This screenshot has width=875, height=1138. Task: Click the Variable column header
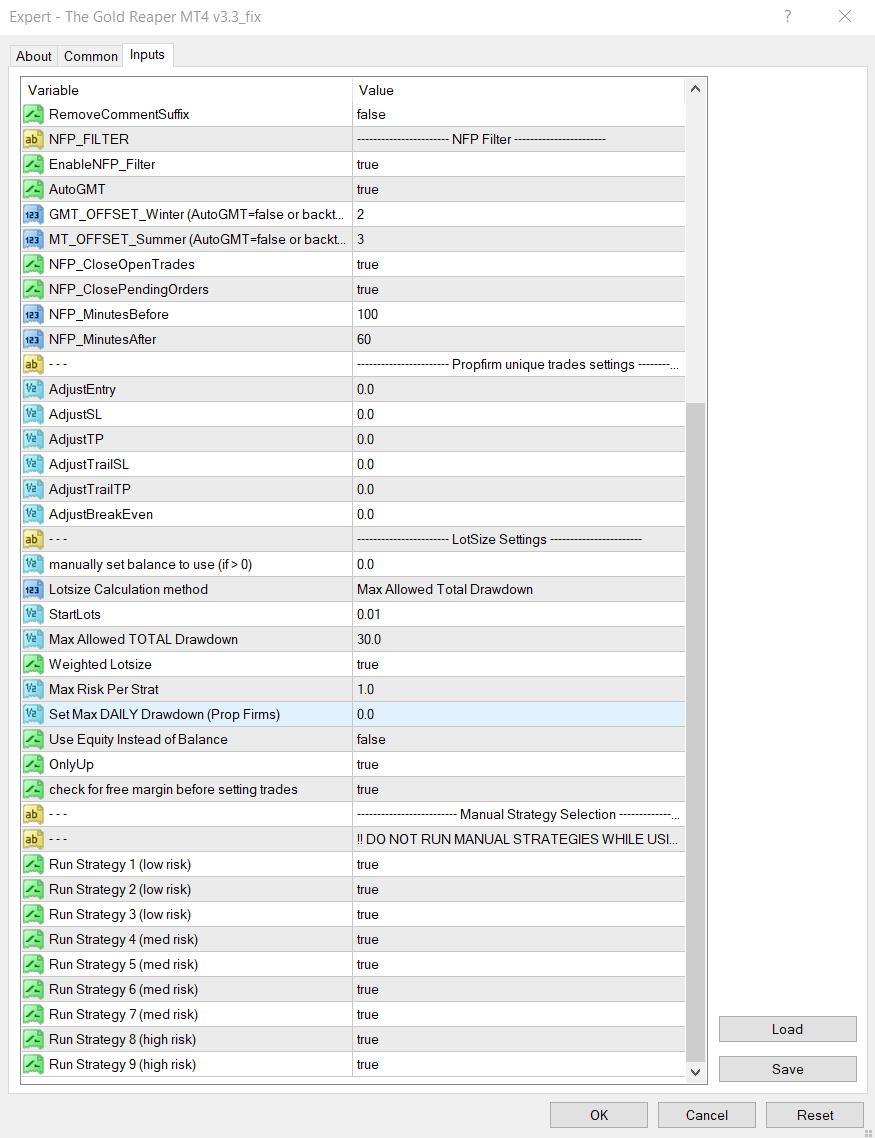pyautogui.click(x=187, y=90)
